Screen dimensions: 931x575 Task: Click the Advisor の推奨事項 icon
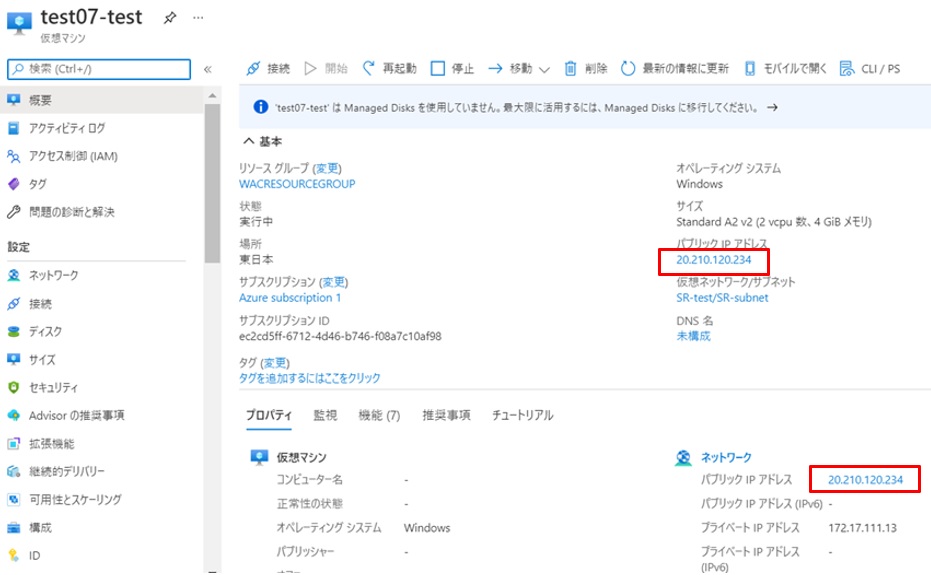coord(14,415)
